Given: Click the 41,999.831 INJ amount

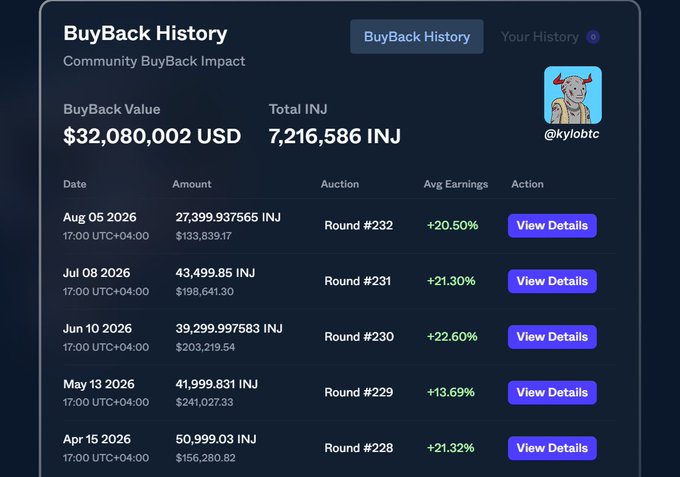Looking at the screenshot, I should point(217,384).
